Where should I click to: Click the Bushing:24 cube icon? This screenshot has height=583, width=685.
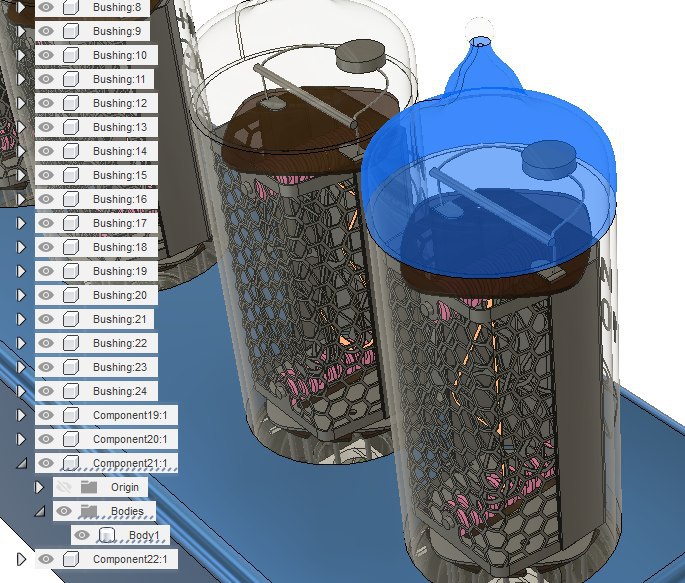71,391
